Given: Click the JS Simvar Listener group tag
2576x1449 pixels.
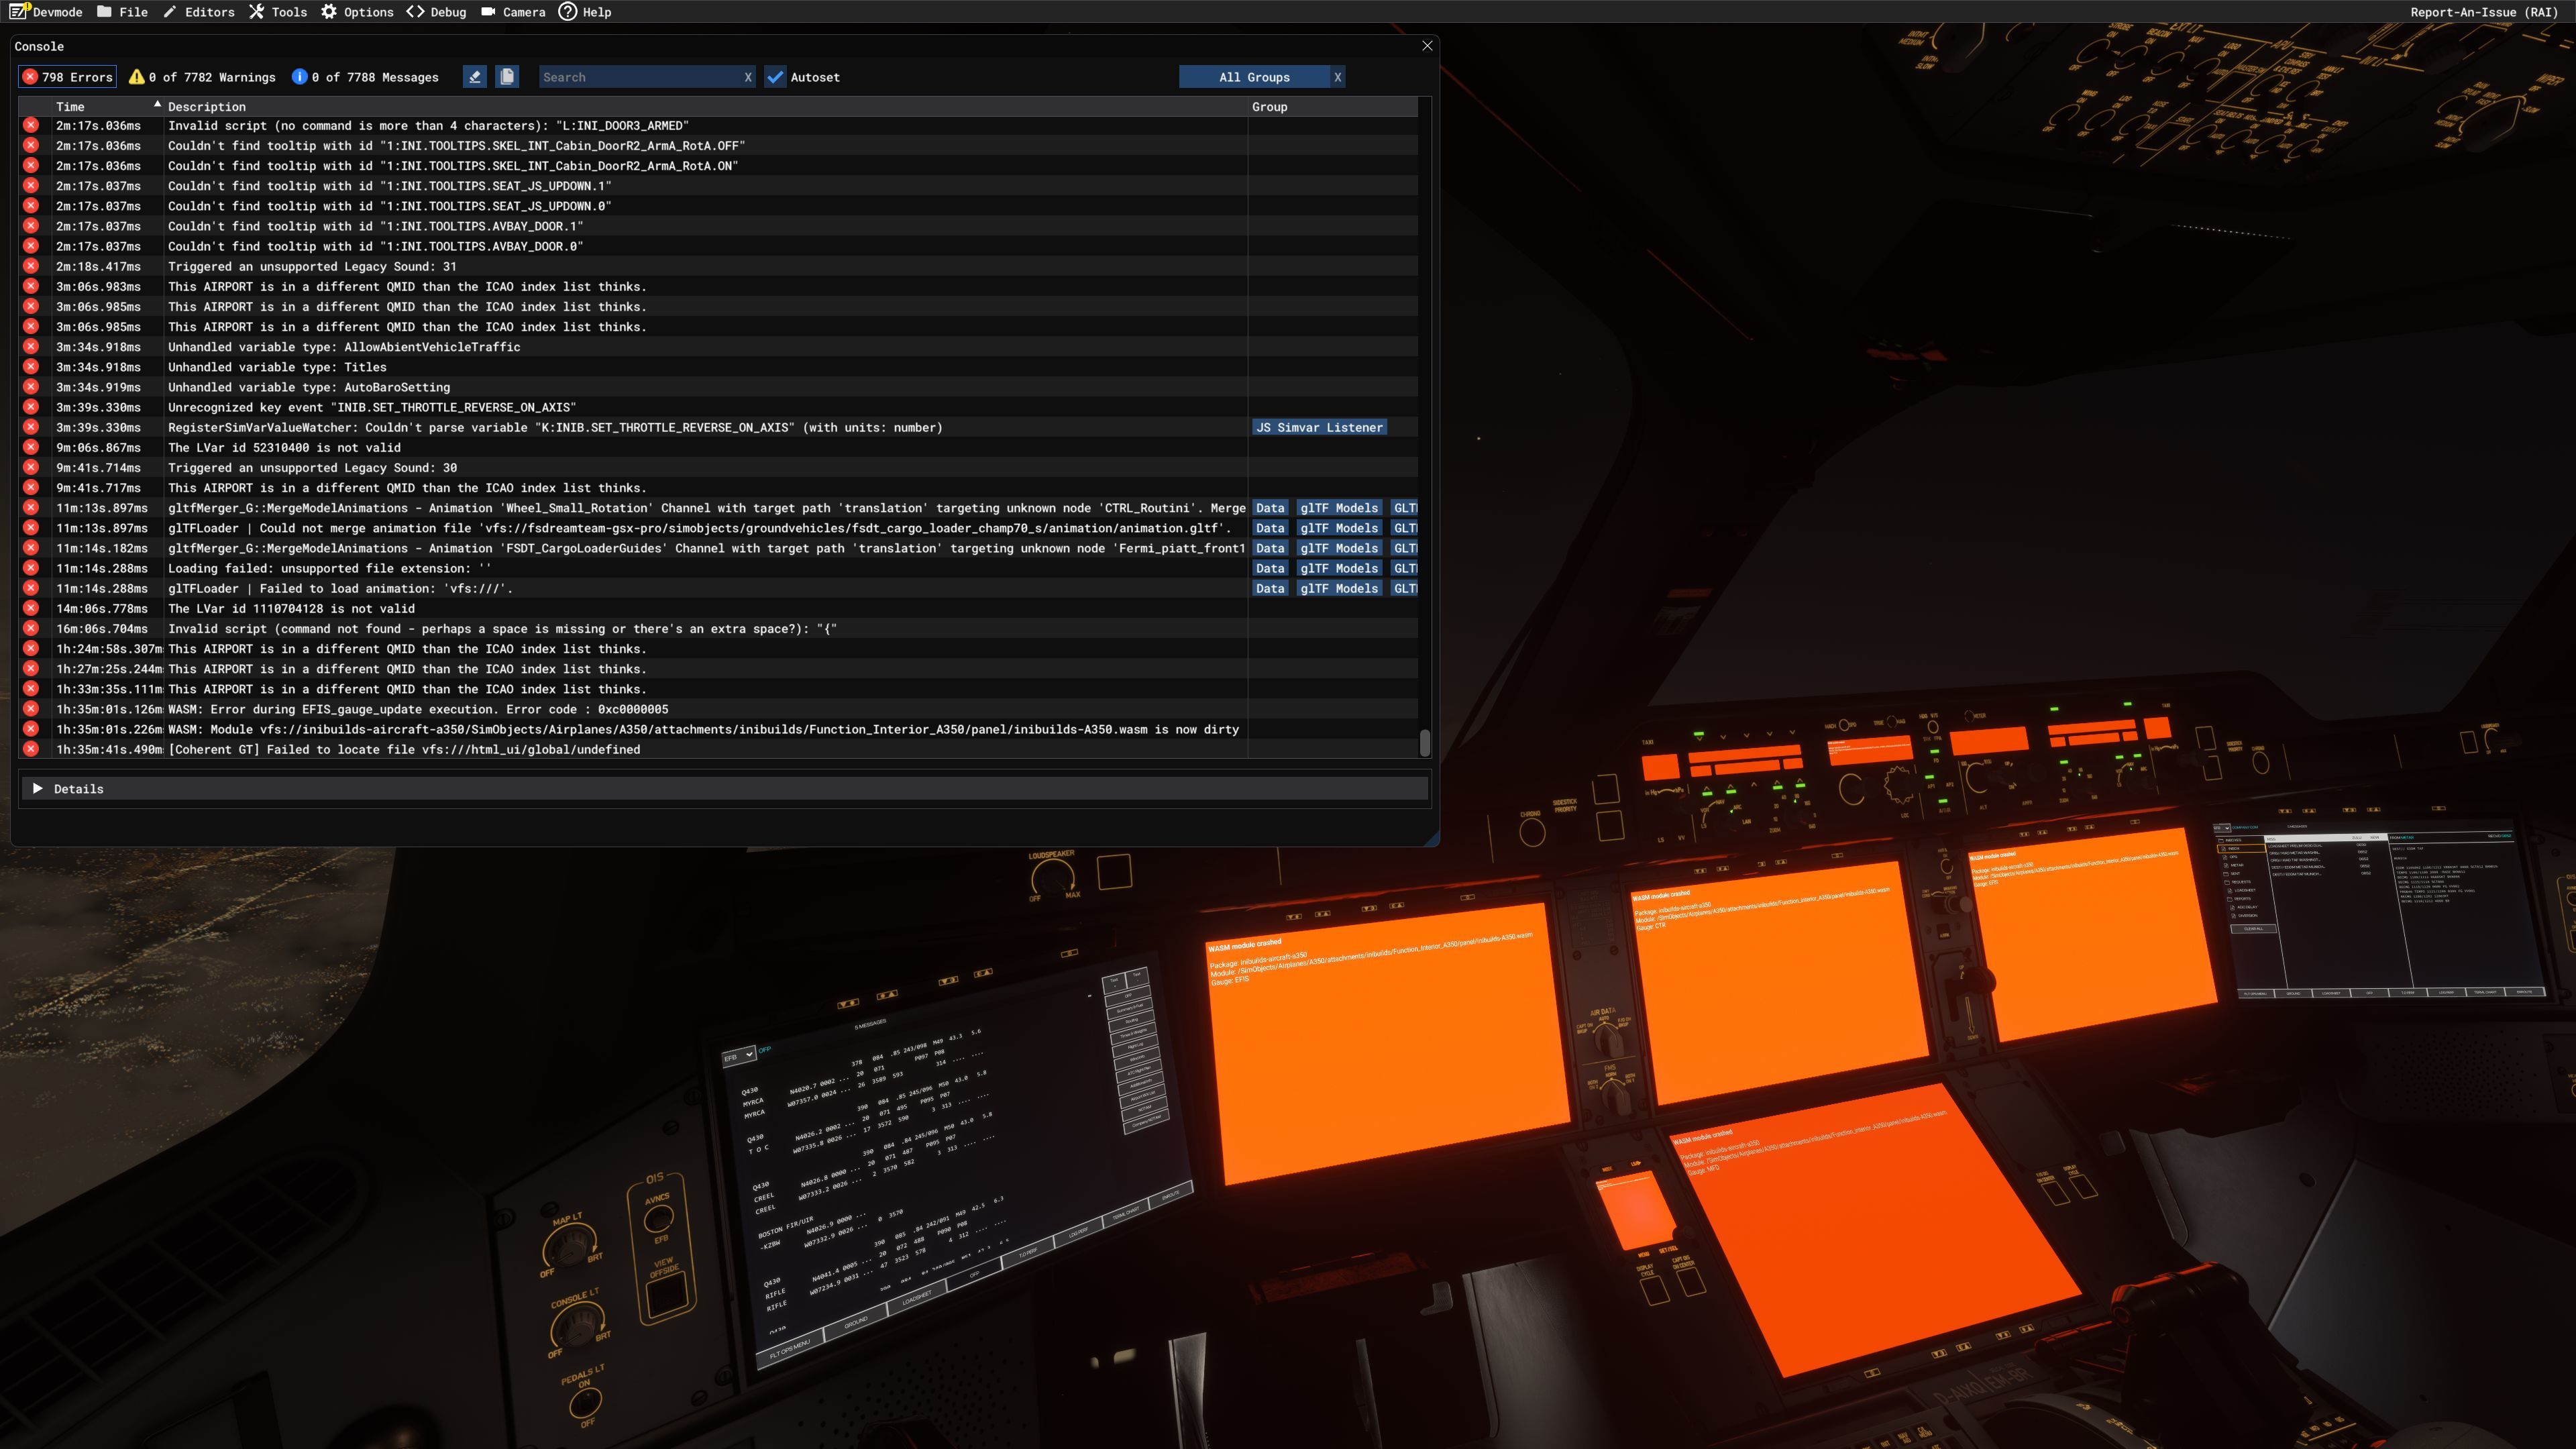Looking at the screenshot, I should point(1319,427).
